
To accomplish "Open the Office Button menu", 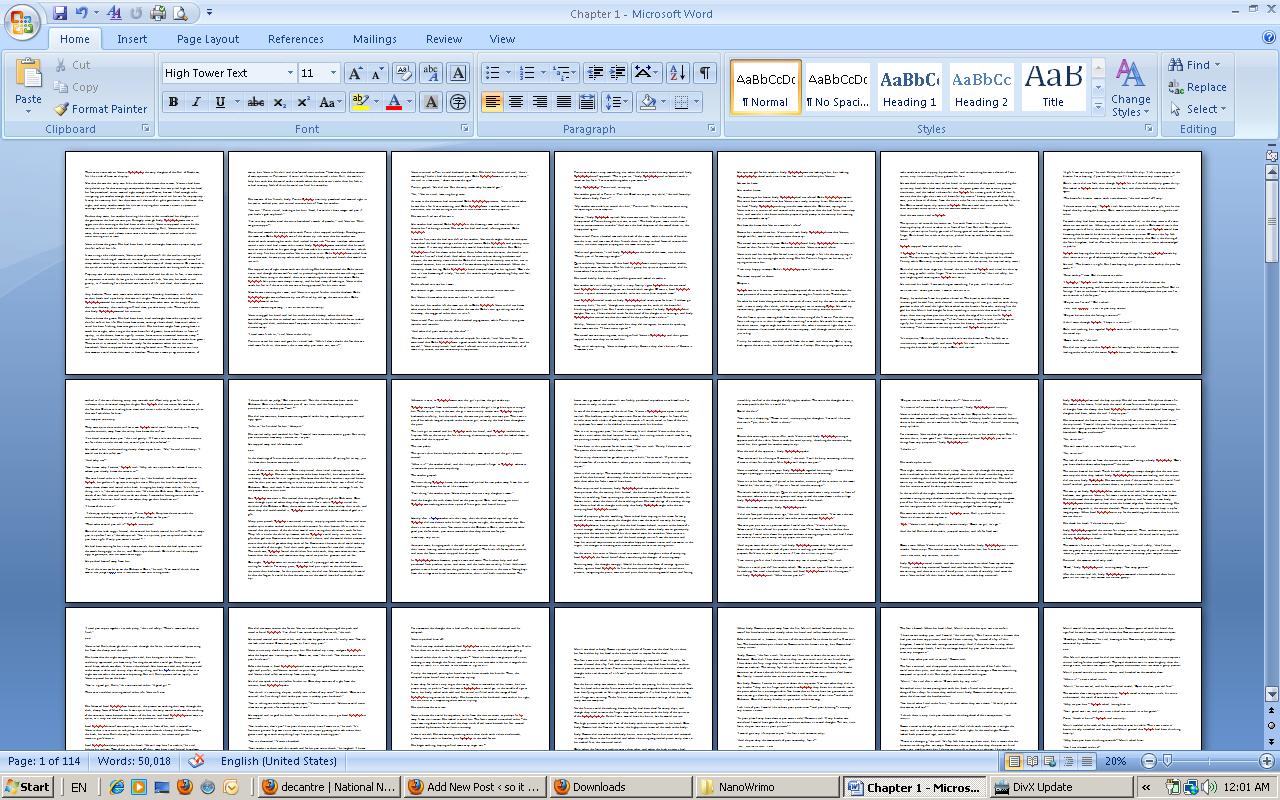I will (22, 20).
